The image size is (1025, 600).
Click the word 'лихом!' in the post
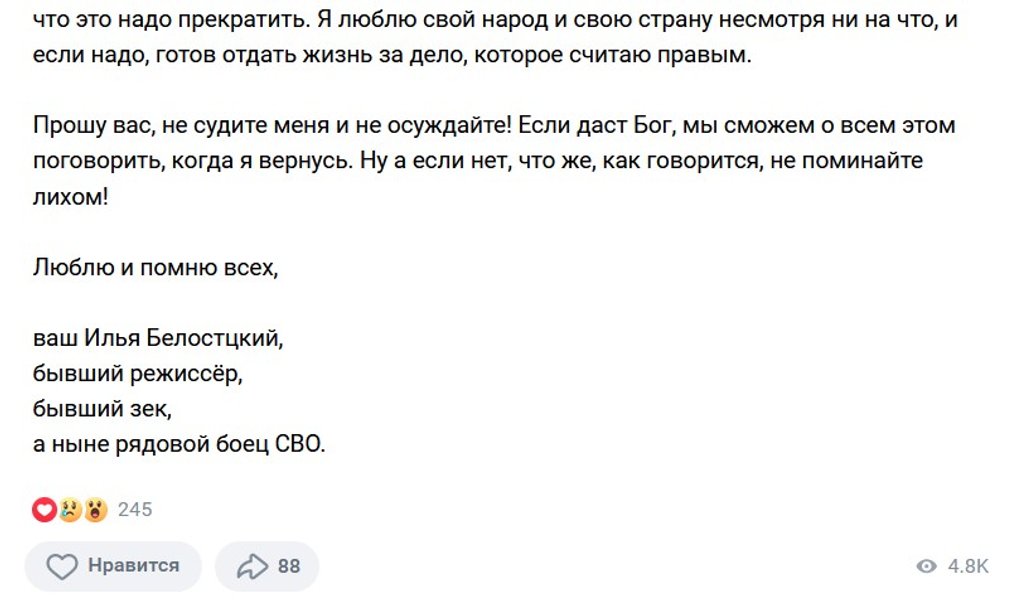[x=71, y=196]
